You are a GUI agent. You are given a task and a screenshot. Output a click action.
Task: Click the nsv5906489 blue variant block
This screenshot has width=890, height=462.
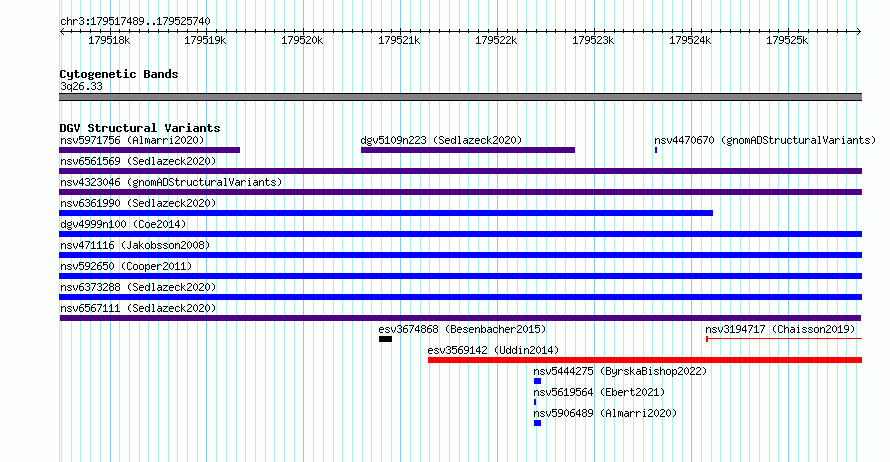[x=538, y=423]
